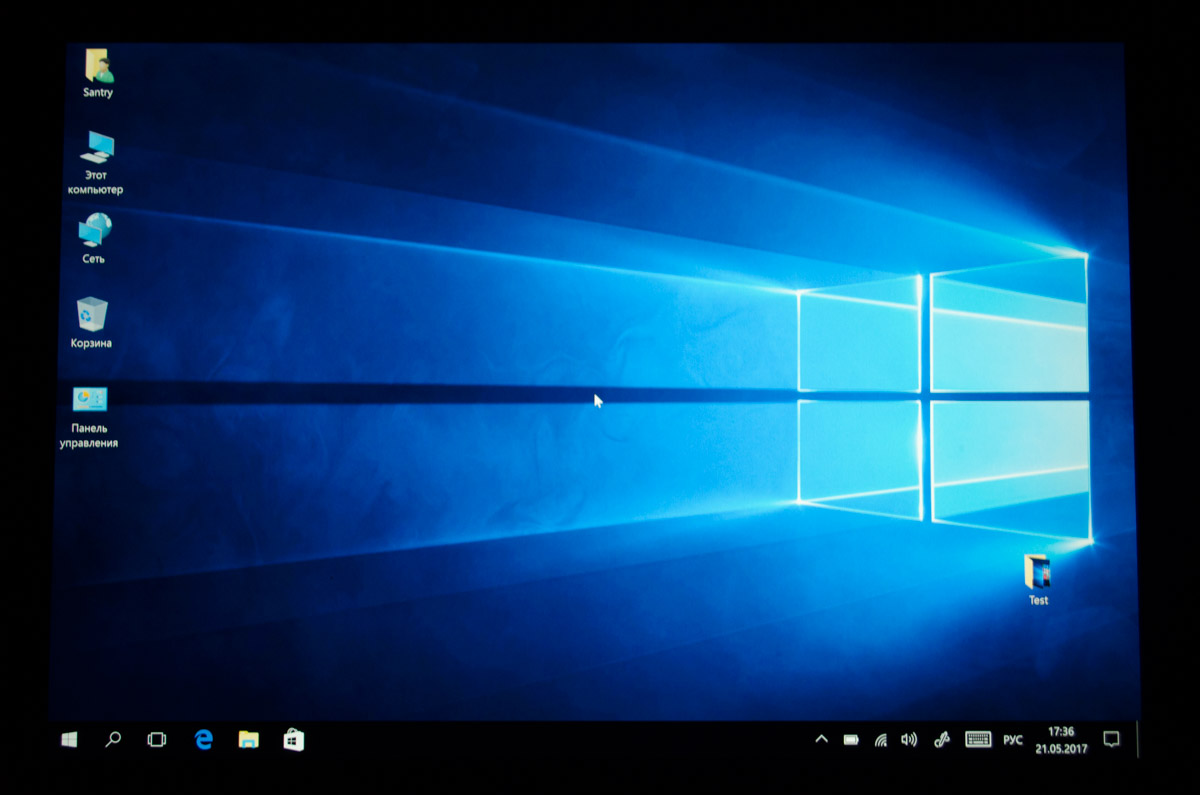Open taskbar search magnifier
Viewport: 1200px width, 795px height.
(113, 740)
